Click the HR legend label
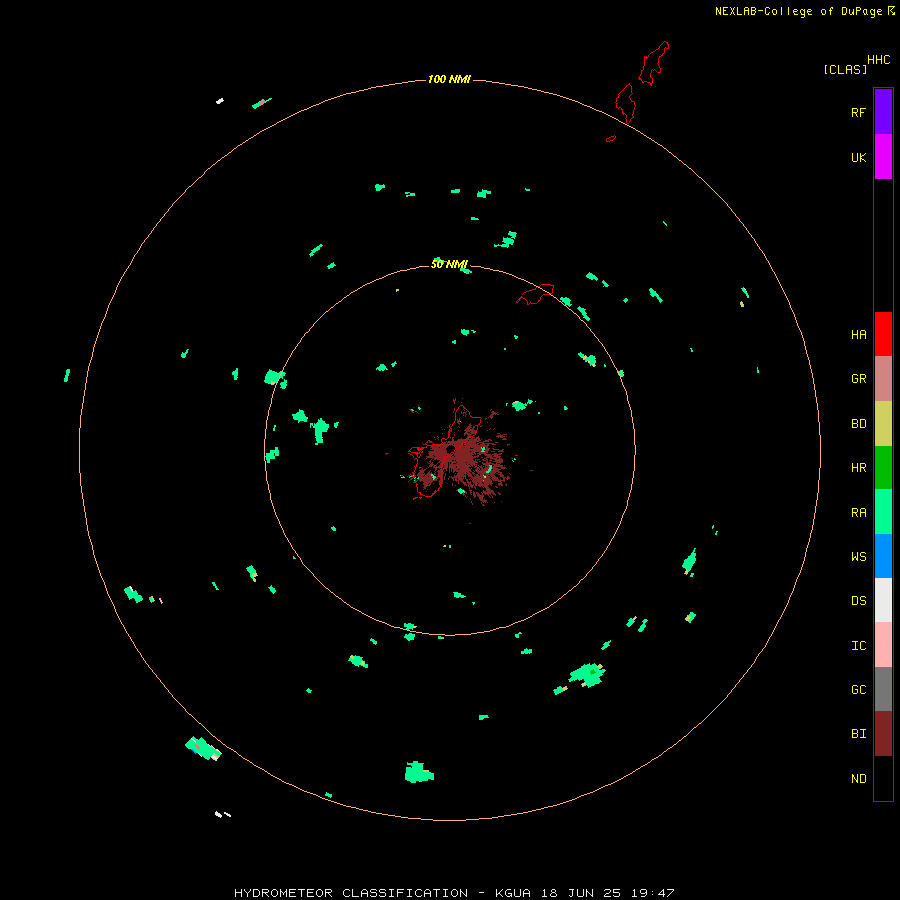900x900 pixels. point(858,468)
